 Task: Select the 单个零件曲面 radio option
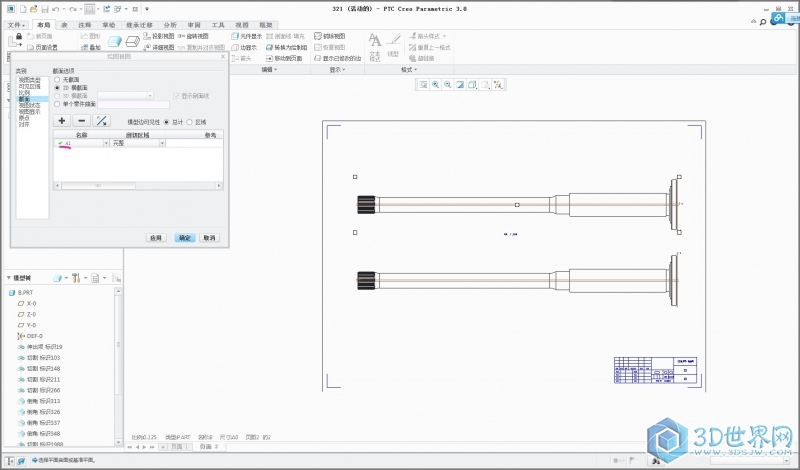57,104
